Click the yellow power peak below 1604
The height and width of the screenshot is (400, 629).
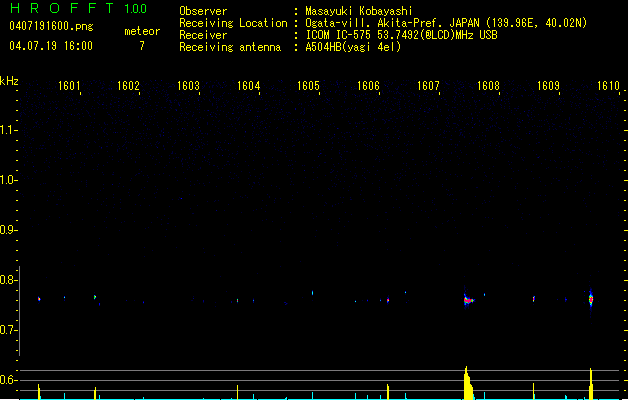click(237, 392)
